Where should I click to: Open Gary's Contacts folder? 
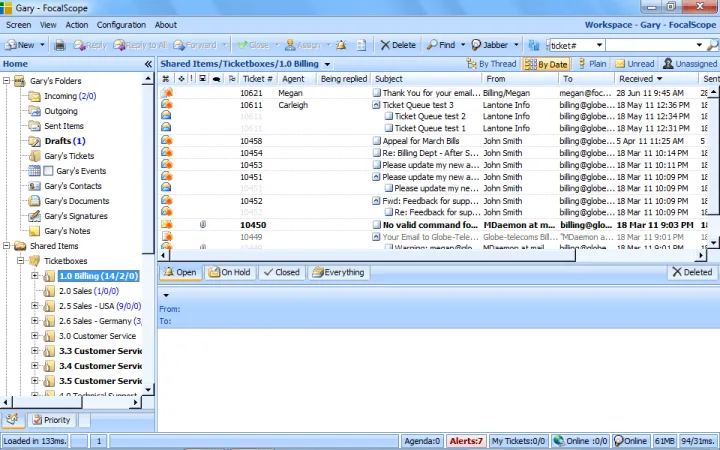[72, 186]
